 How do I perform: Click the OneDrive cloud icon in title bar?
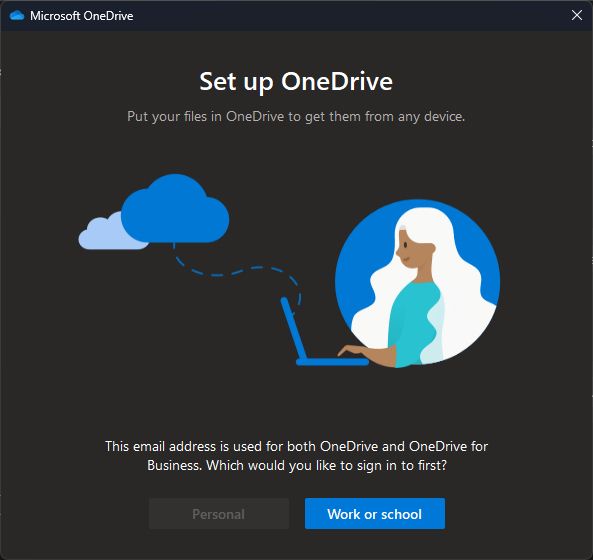click(17, 16)
